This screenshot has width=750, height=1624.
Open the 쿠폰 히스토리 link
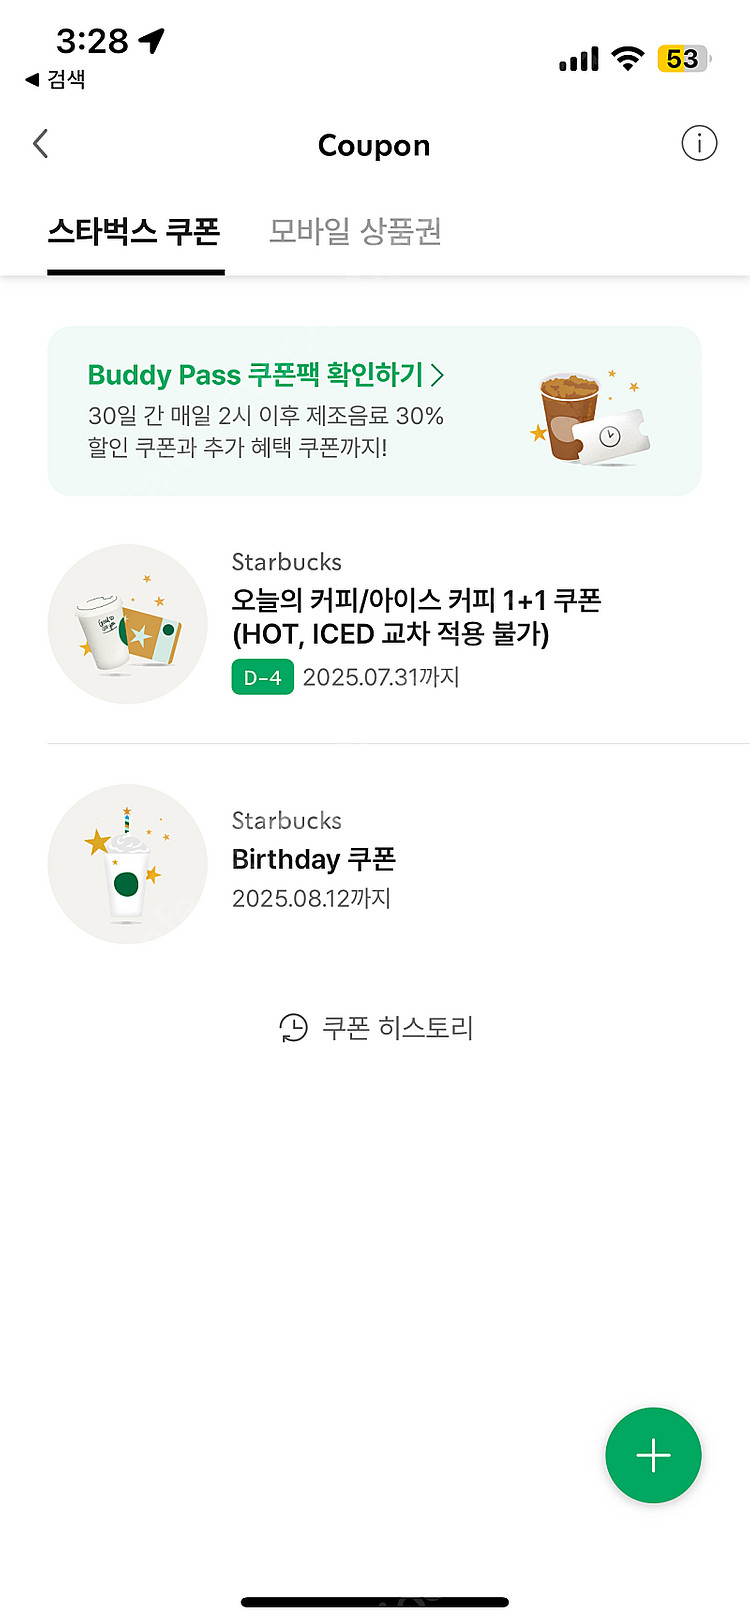397,1027
